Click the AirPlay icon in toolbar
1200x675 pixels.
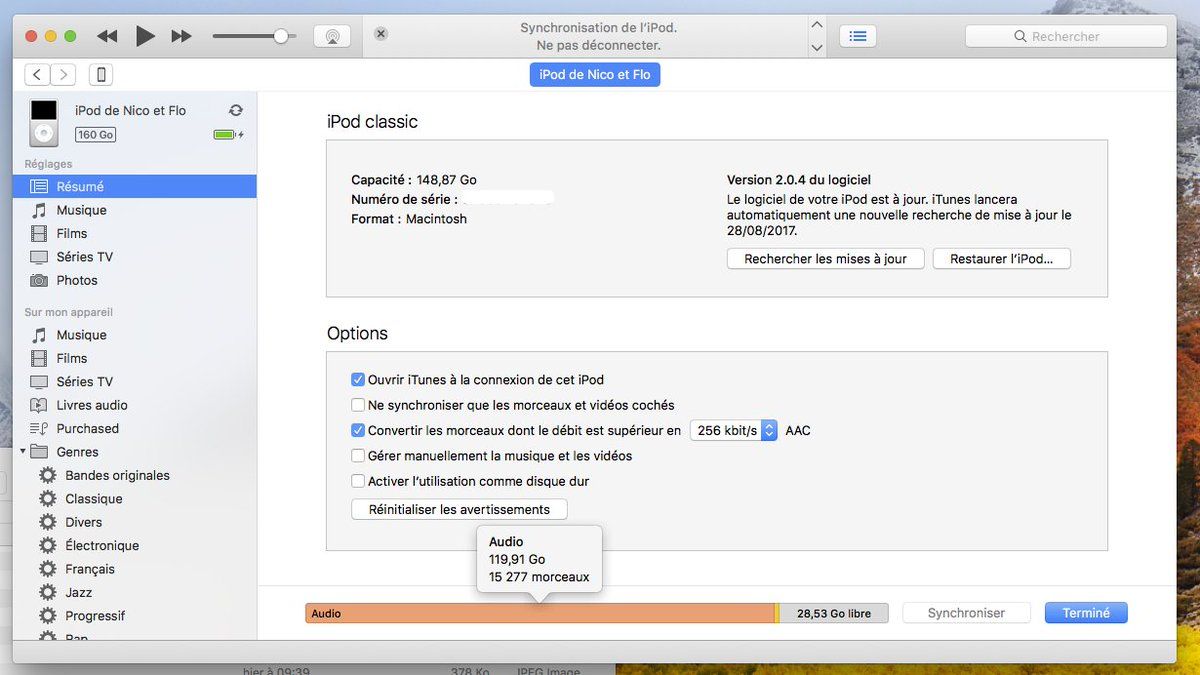pos(332,36)
